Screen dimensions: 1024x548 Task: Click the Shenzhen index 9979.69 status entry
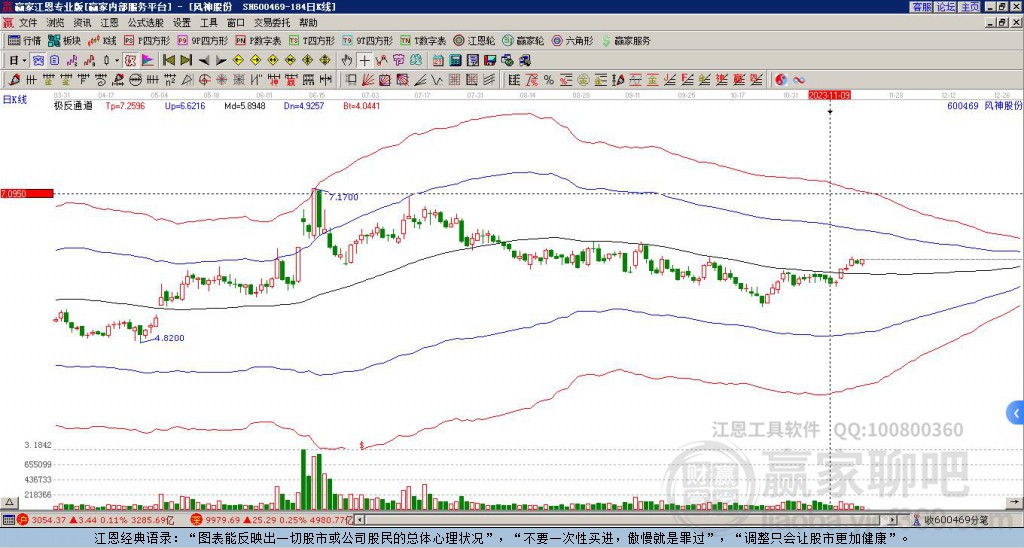(272, 520)
